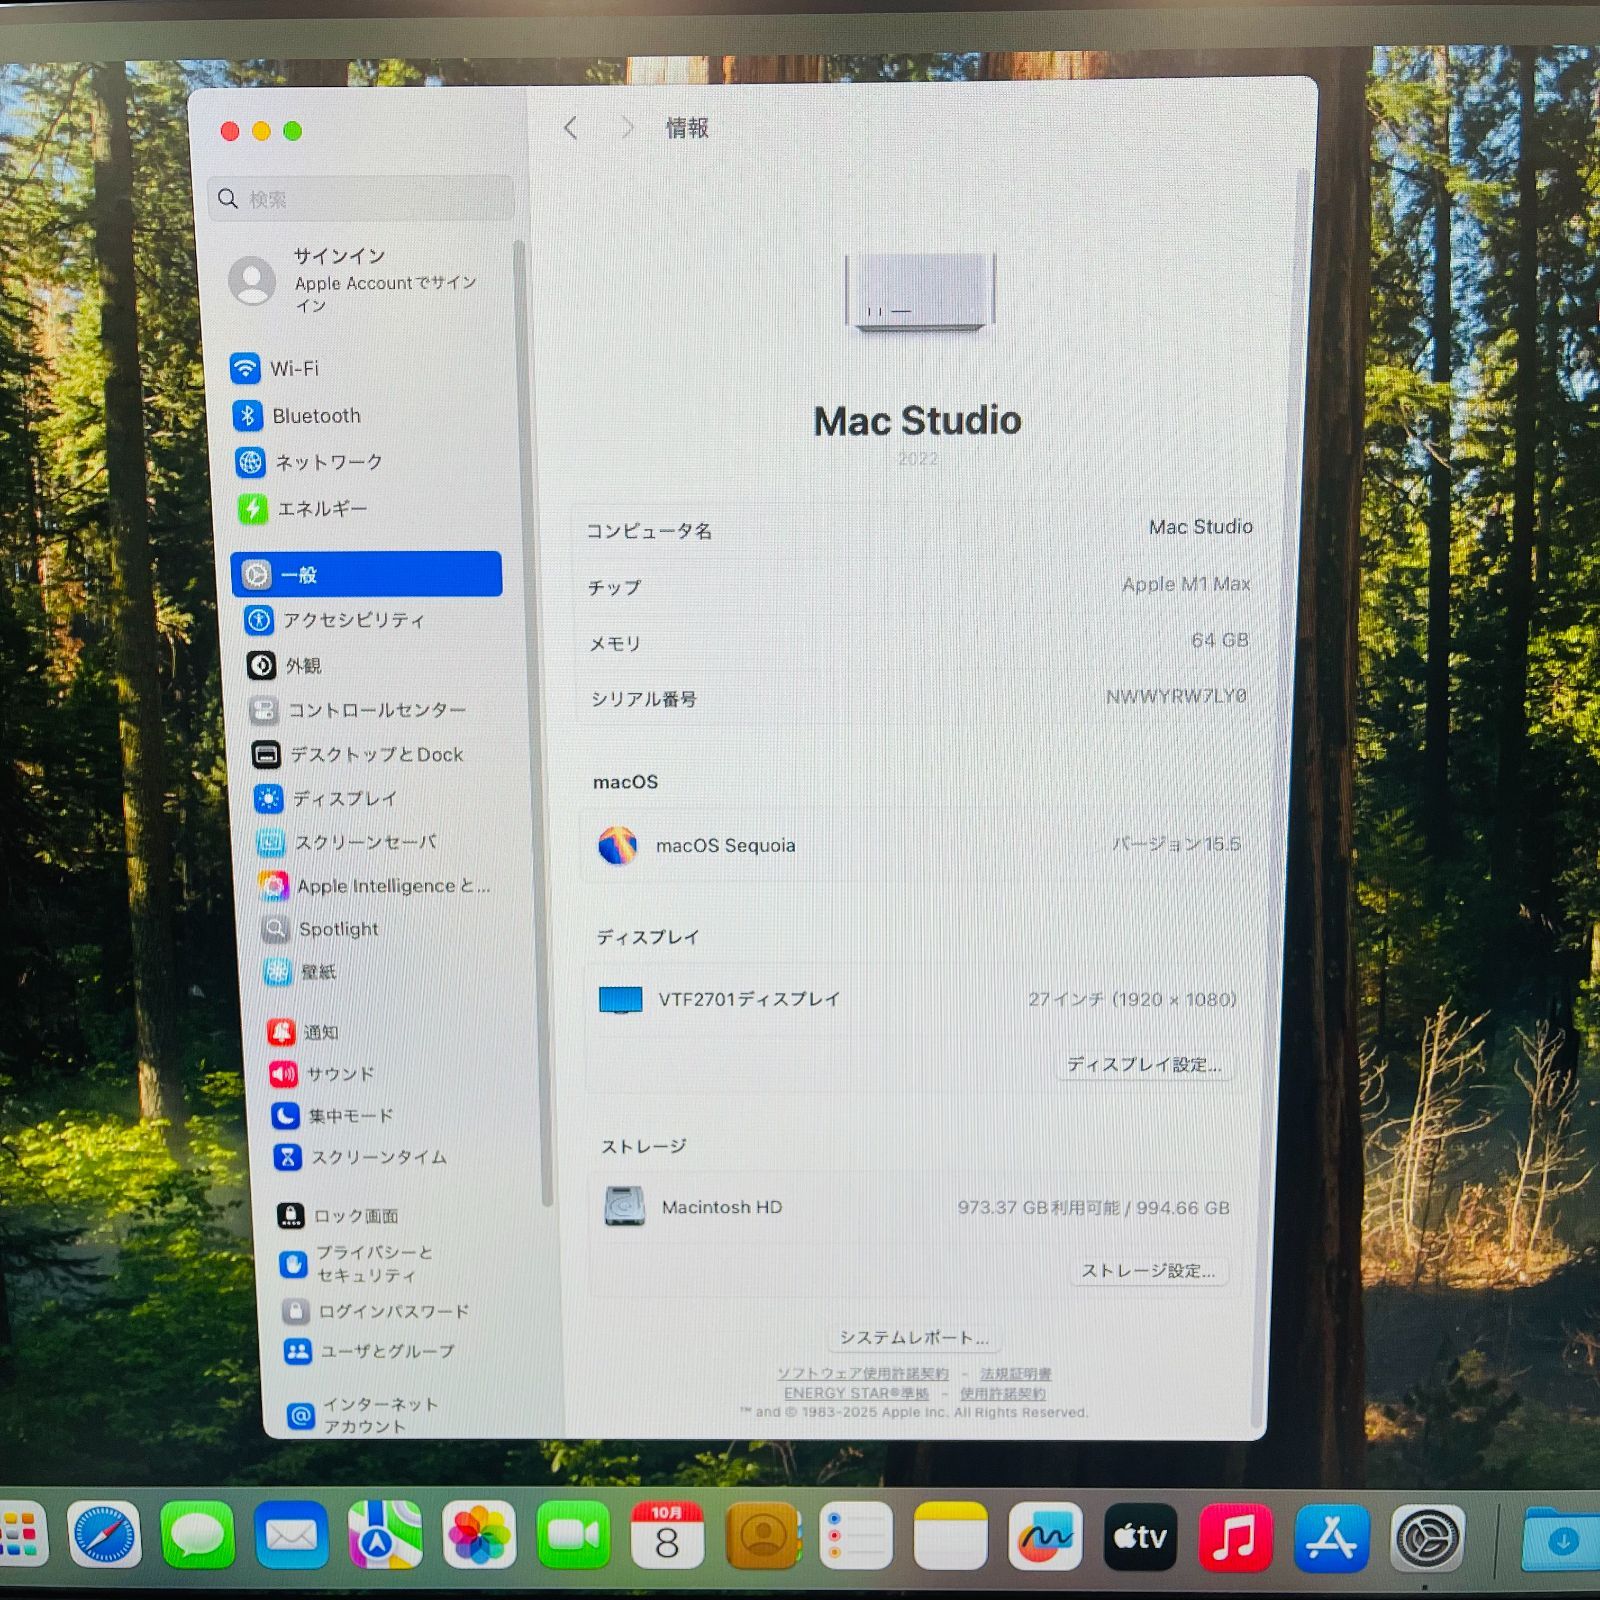Open the Music app in Dock
Screen dimensions: 1600x1600
1235,1537
